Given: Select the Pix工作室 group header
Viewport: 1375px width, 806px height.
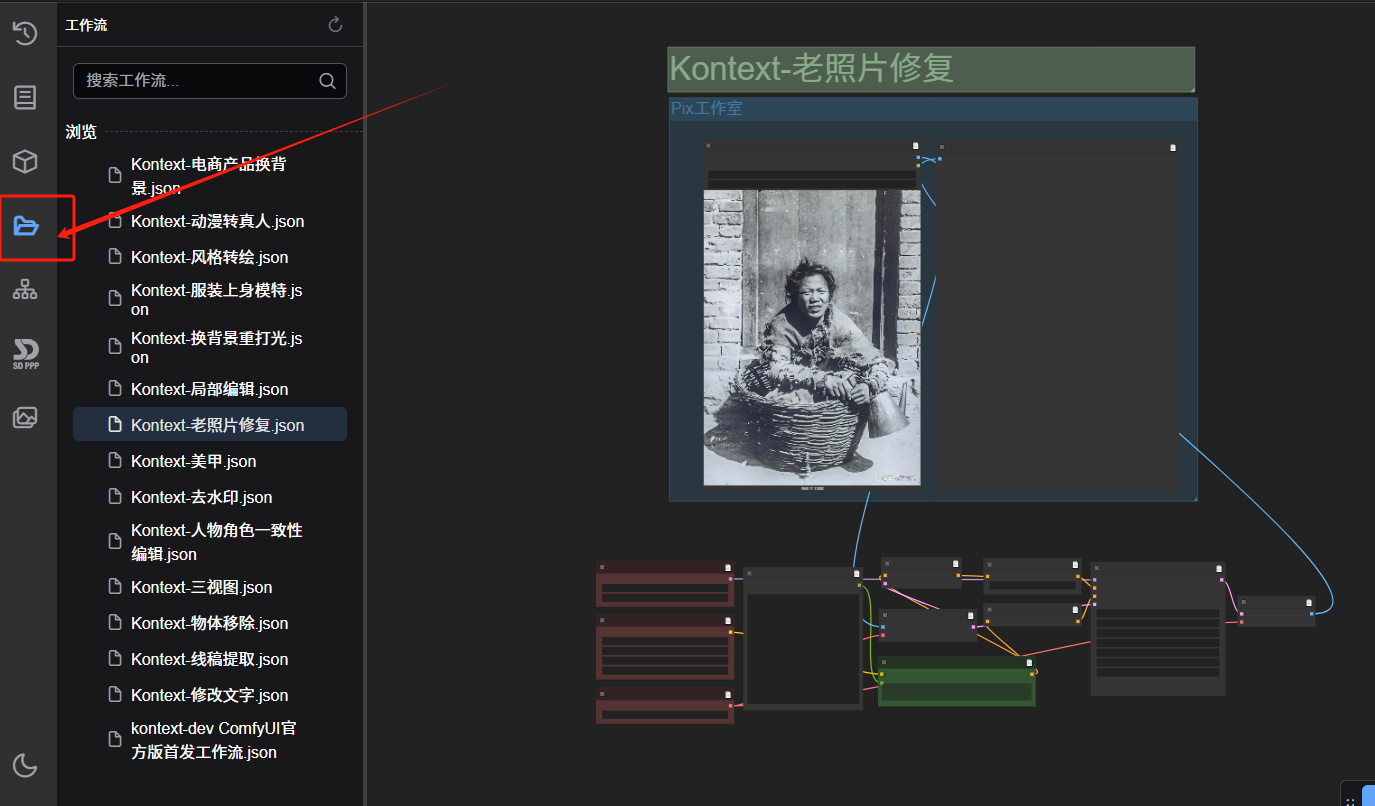Looking at the screenshot, I should [932, 109].
